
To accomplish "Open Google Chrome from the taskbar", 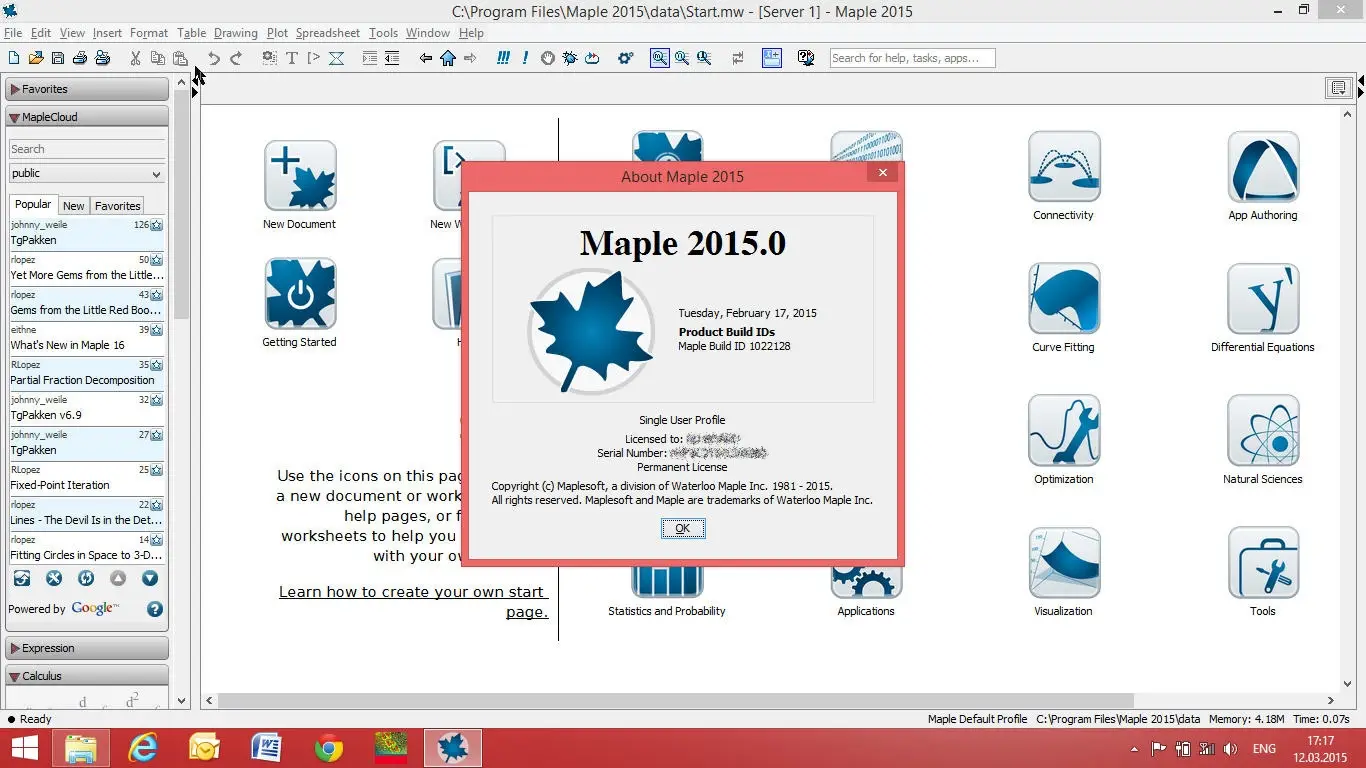I will coord(329,748).
